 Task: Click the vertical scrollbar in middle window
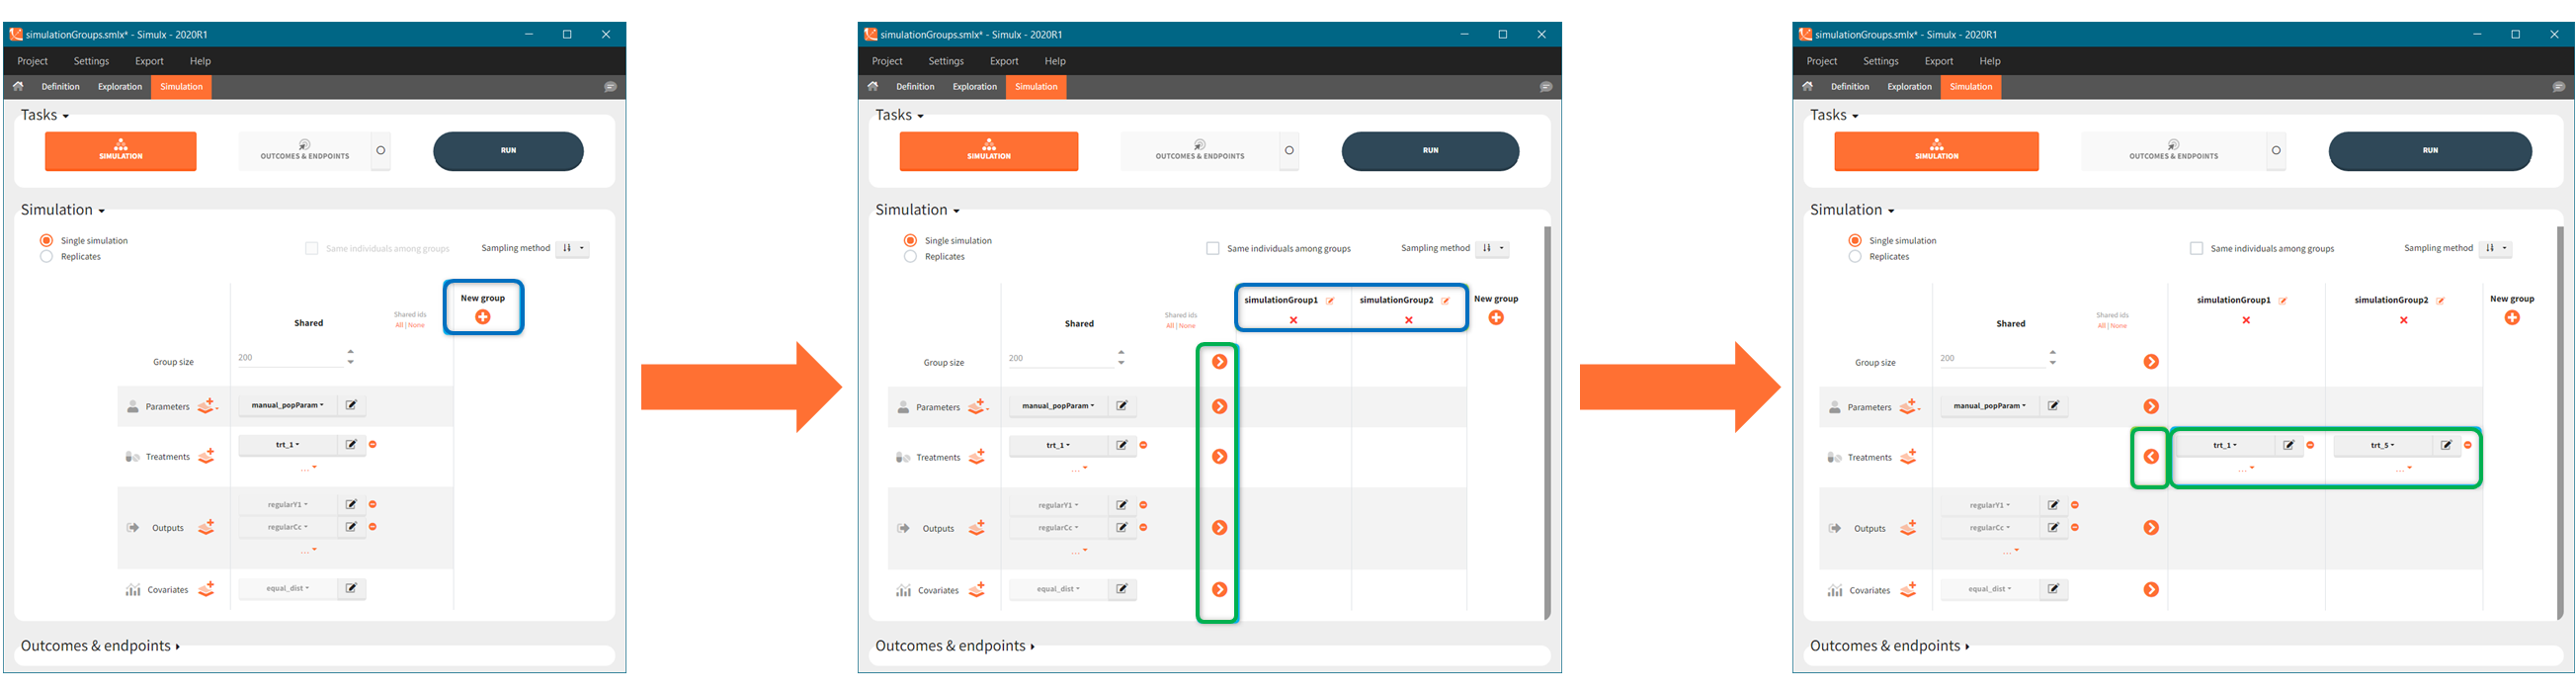[1547, 420]
